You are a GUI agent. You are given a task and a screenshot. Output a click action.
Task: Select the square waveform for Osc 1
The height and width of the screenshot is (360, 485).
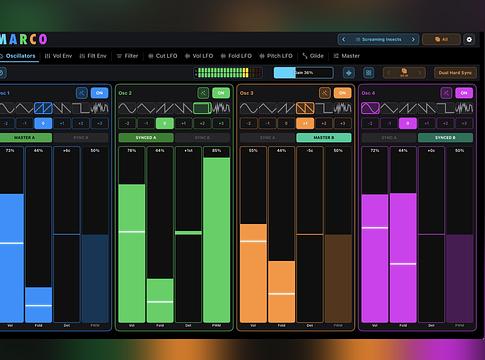pyautogui.click(x=81, y=108)
